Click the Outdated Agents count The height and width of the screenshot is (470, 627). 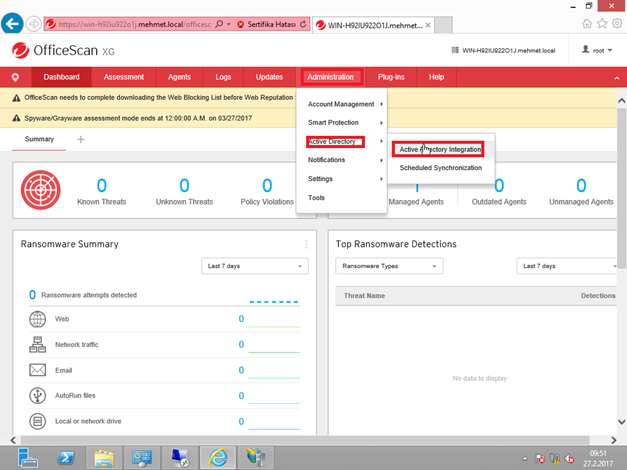pos(499,186)
